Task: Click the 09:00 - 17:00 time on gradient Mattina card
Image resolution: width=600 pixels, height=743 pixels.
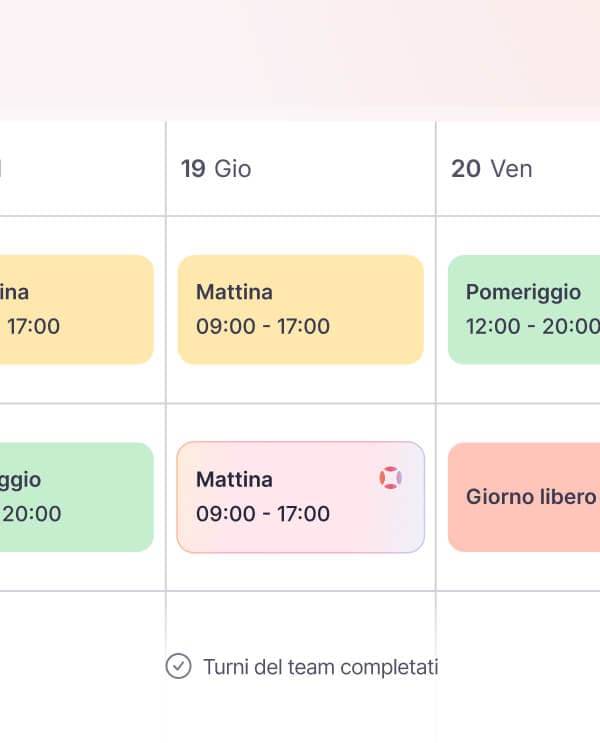Action: pos(263,514)
